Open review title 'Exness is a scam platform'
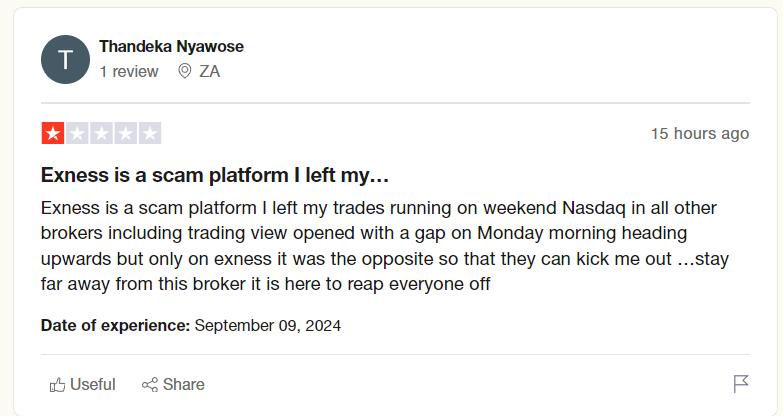 [215, 175]
